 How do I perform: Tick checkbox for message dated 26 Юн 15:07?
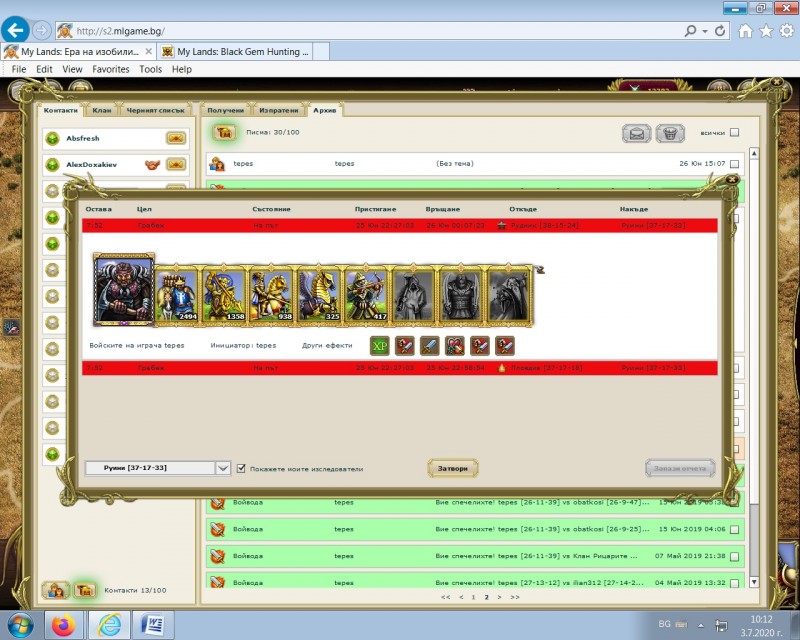734,163
